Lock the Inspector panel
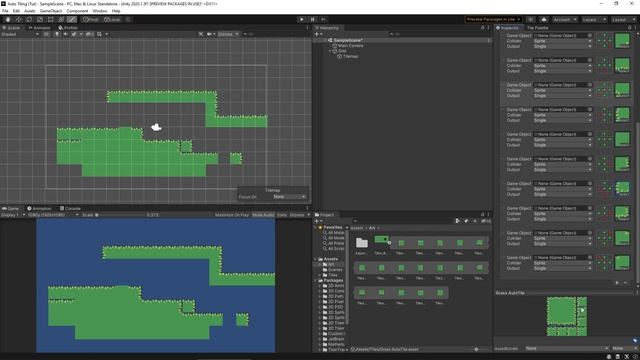Viewport: 640px width, 360px height. tap(629, 28)
